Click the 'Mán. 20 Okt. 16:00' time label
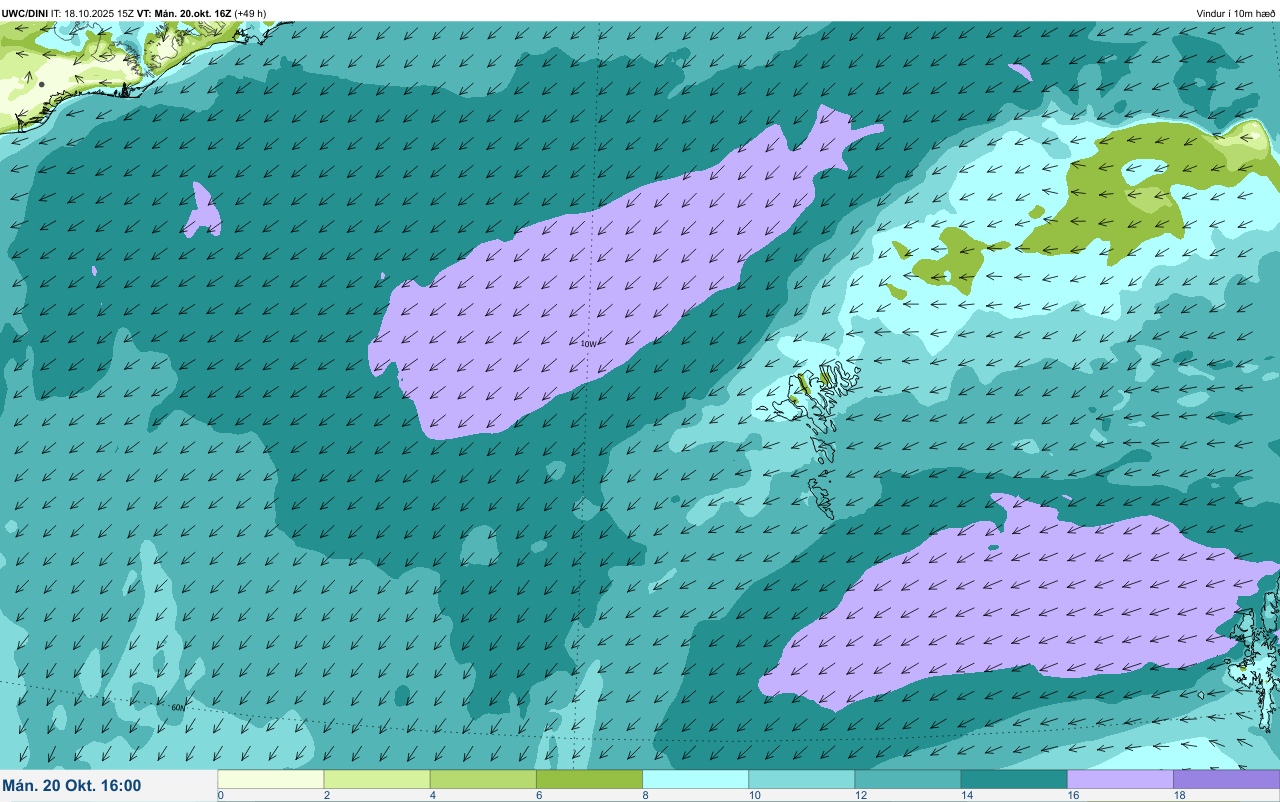The image size is (1280, 802). 72,786
